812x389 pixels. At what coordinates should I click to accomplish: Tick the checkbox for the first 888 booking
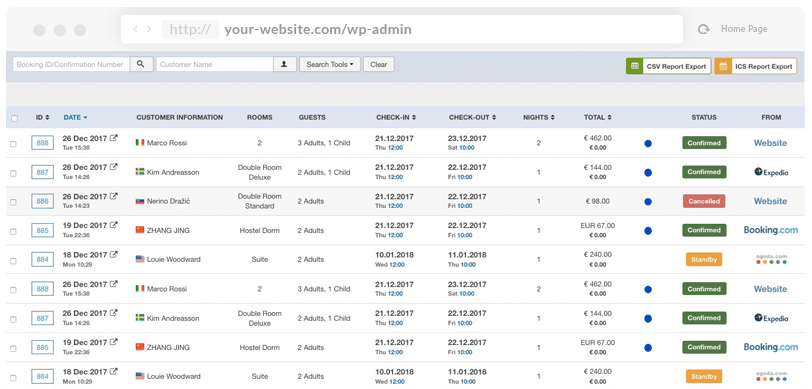13,144
